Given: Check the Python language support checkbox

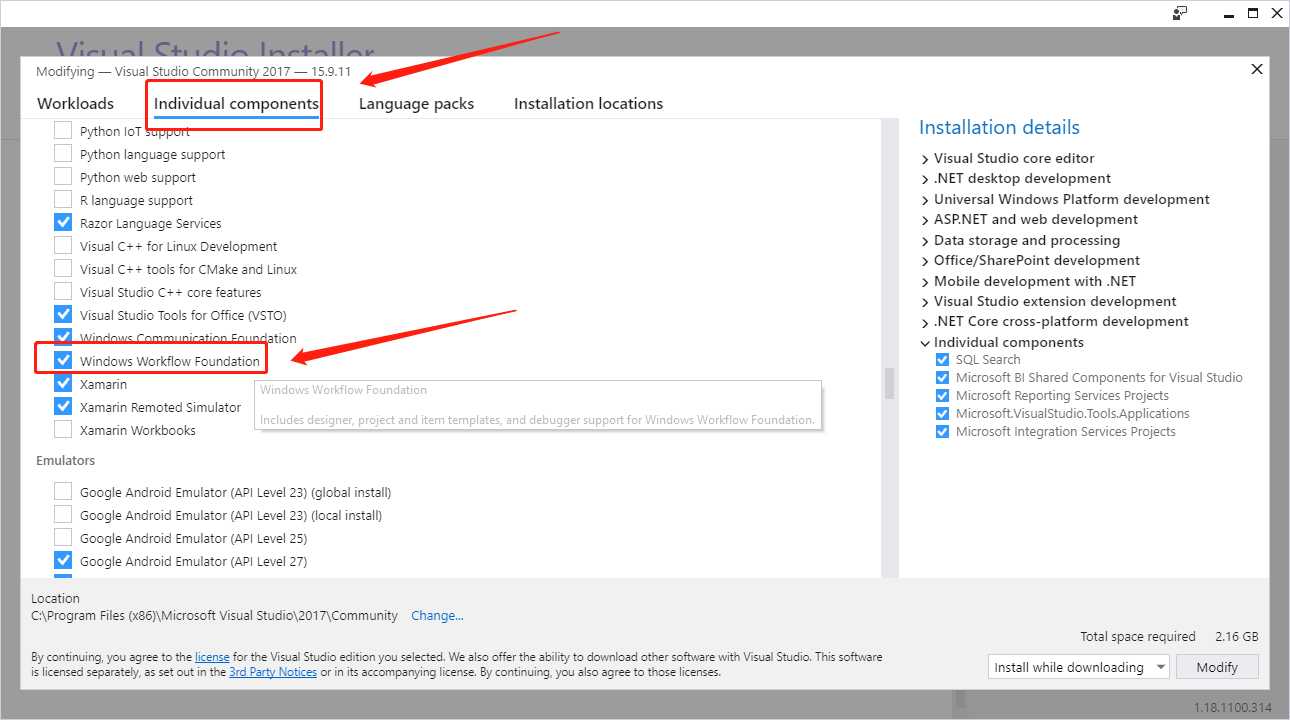Looking at the screenshot, I should [x=63, y=154].
